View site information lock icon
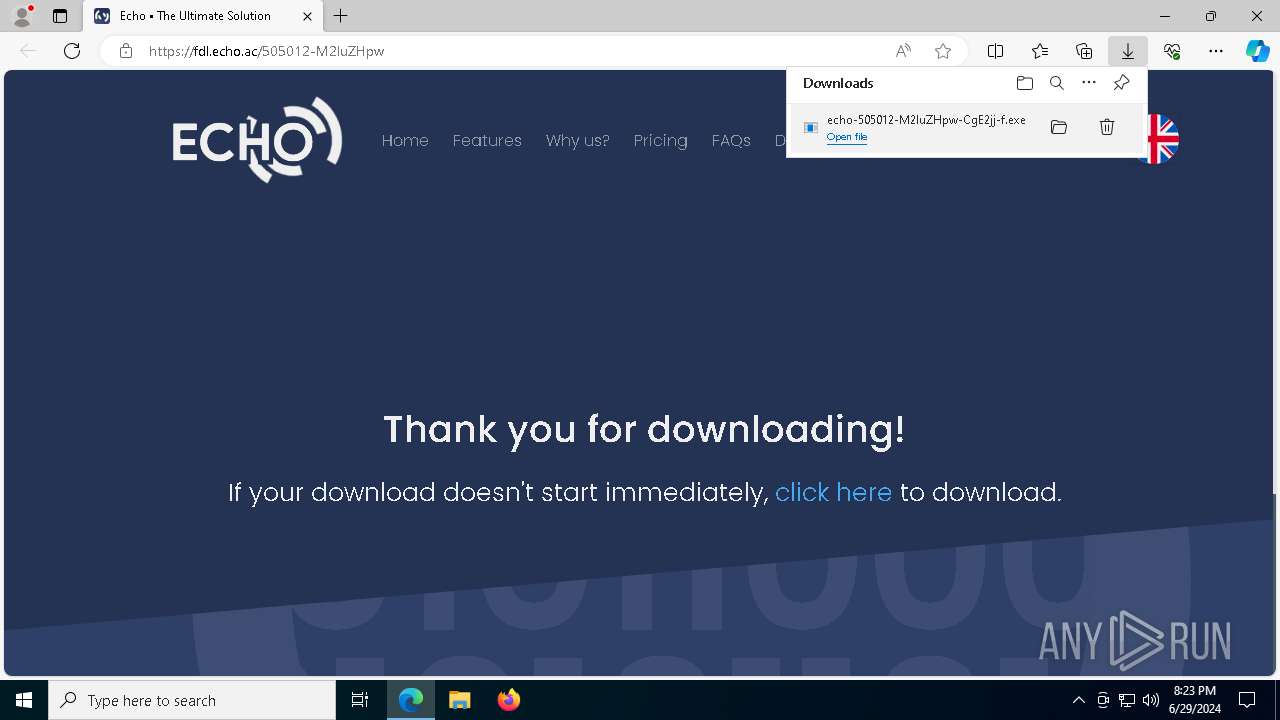 pos(126,51)
